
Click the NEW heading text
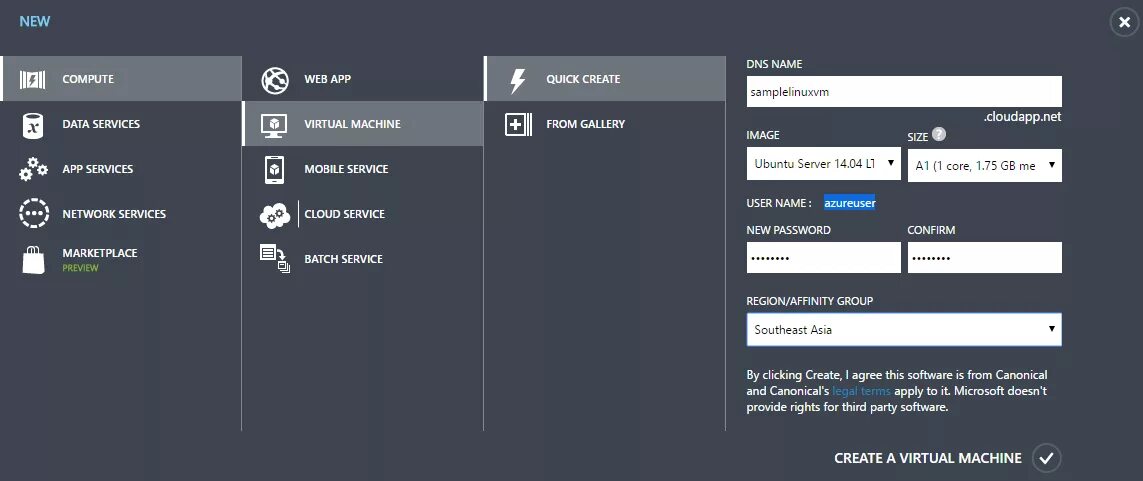35,22
